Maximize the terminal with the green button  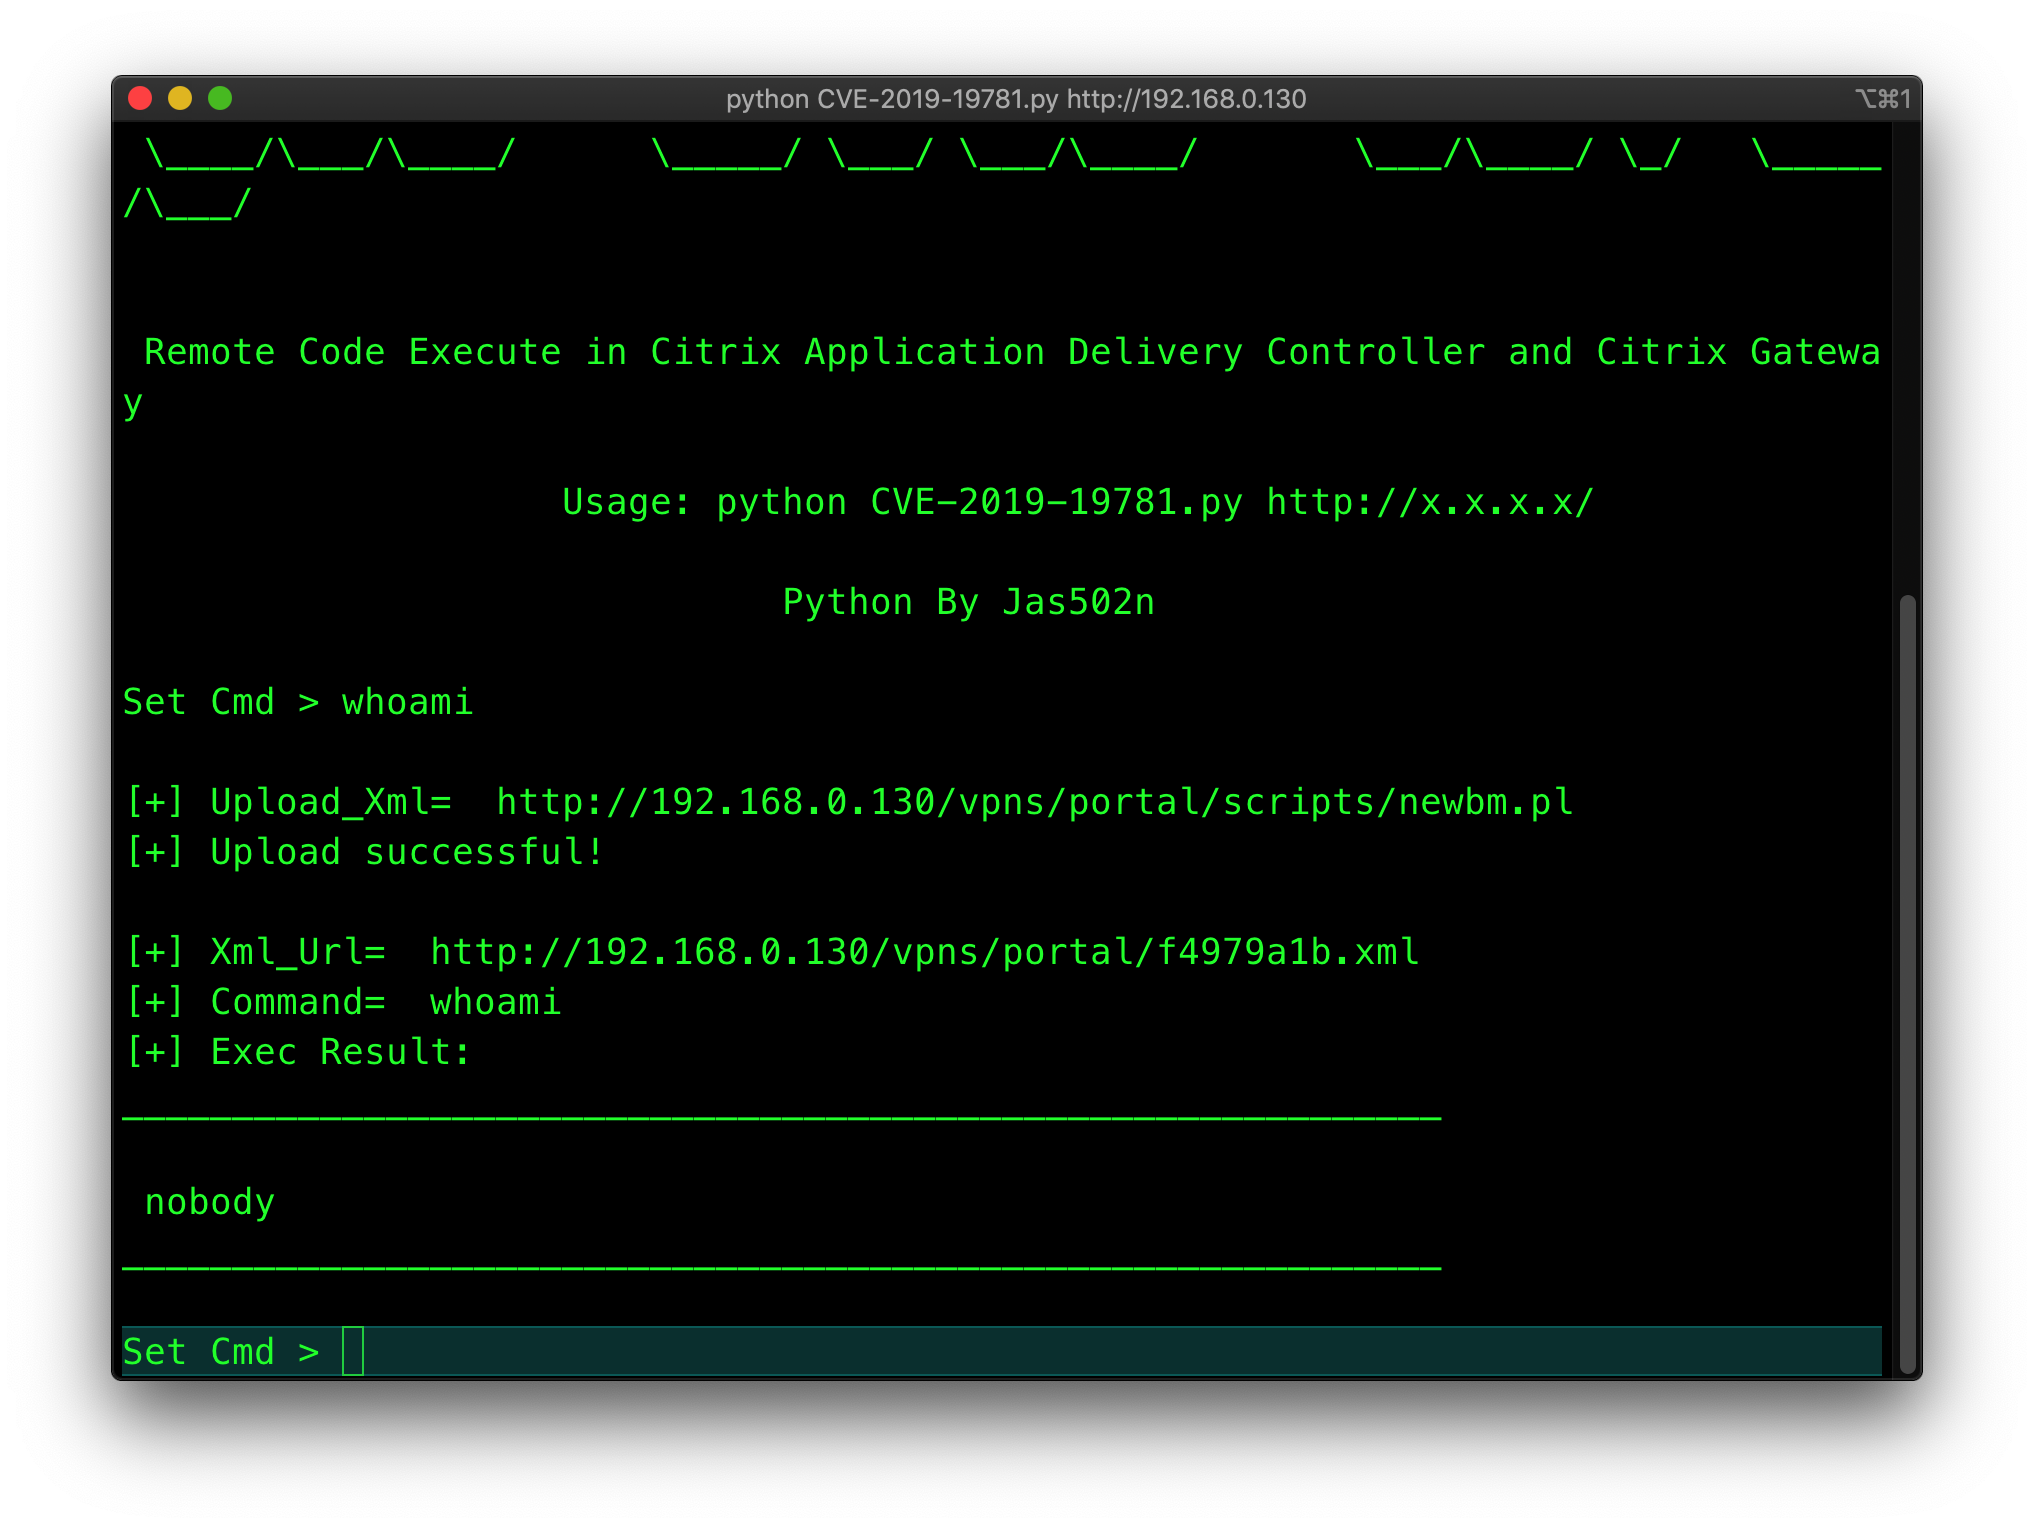[x=220, y=98]
